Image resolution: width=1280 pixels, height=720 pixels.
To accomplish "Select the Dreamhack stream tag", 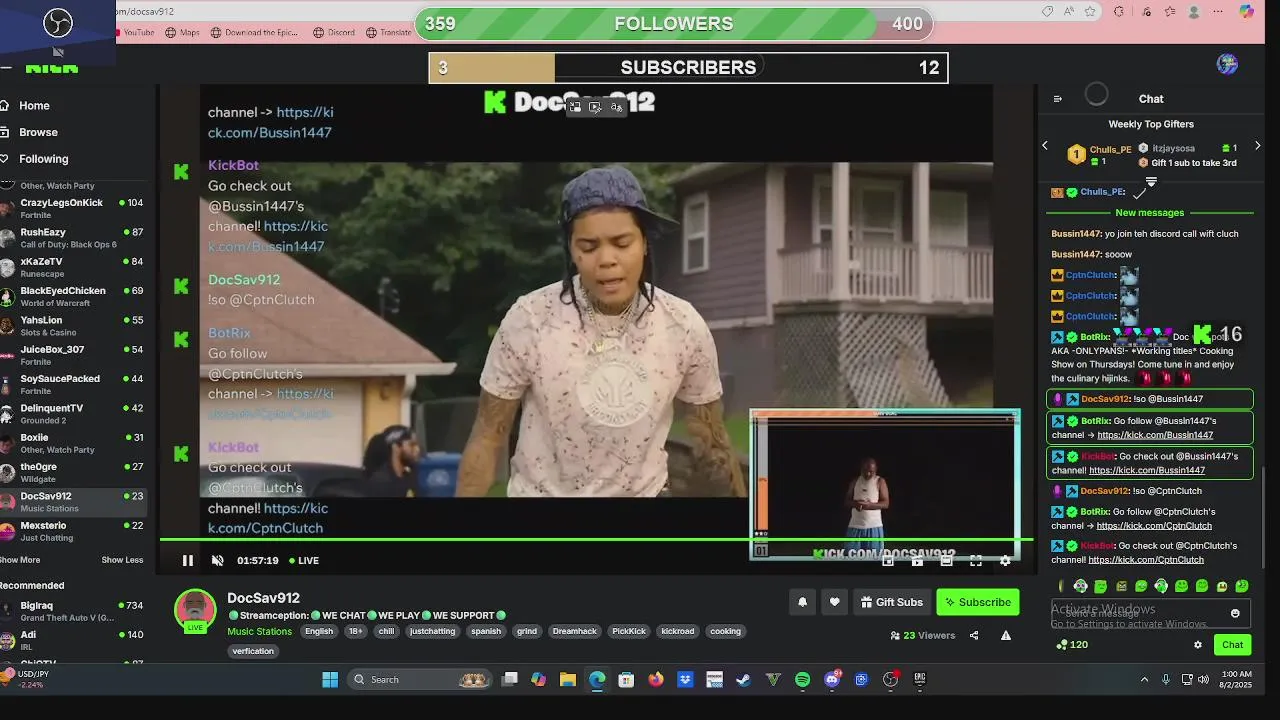I will (x=574, y=632).
